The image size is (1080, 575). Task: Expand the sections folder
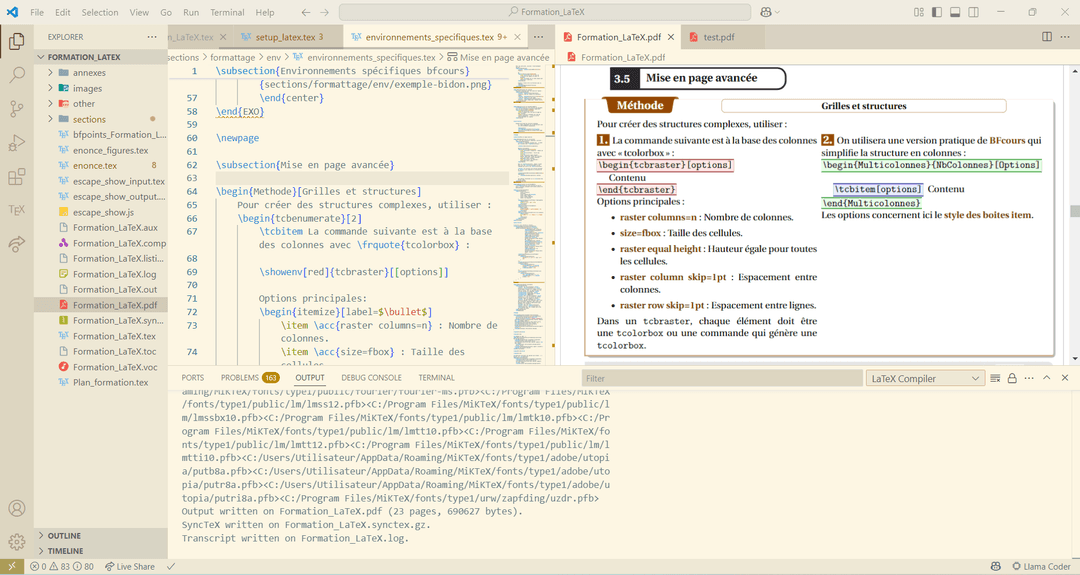pos(89,119)
